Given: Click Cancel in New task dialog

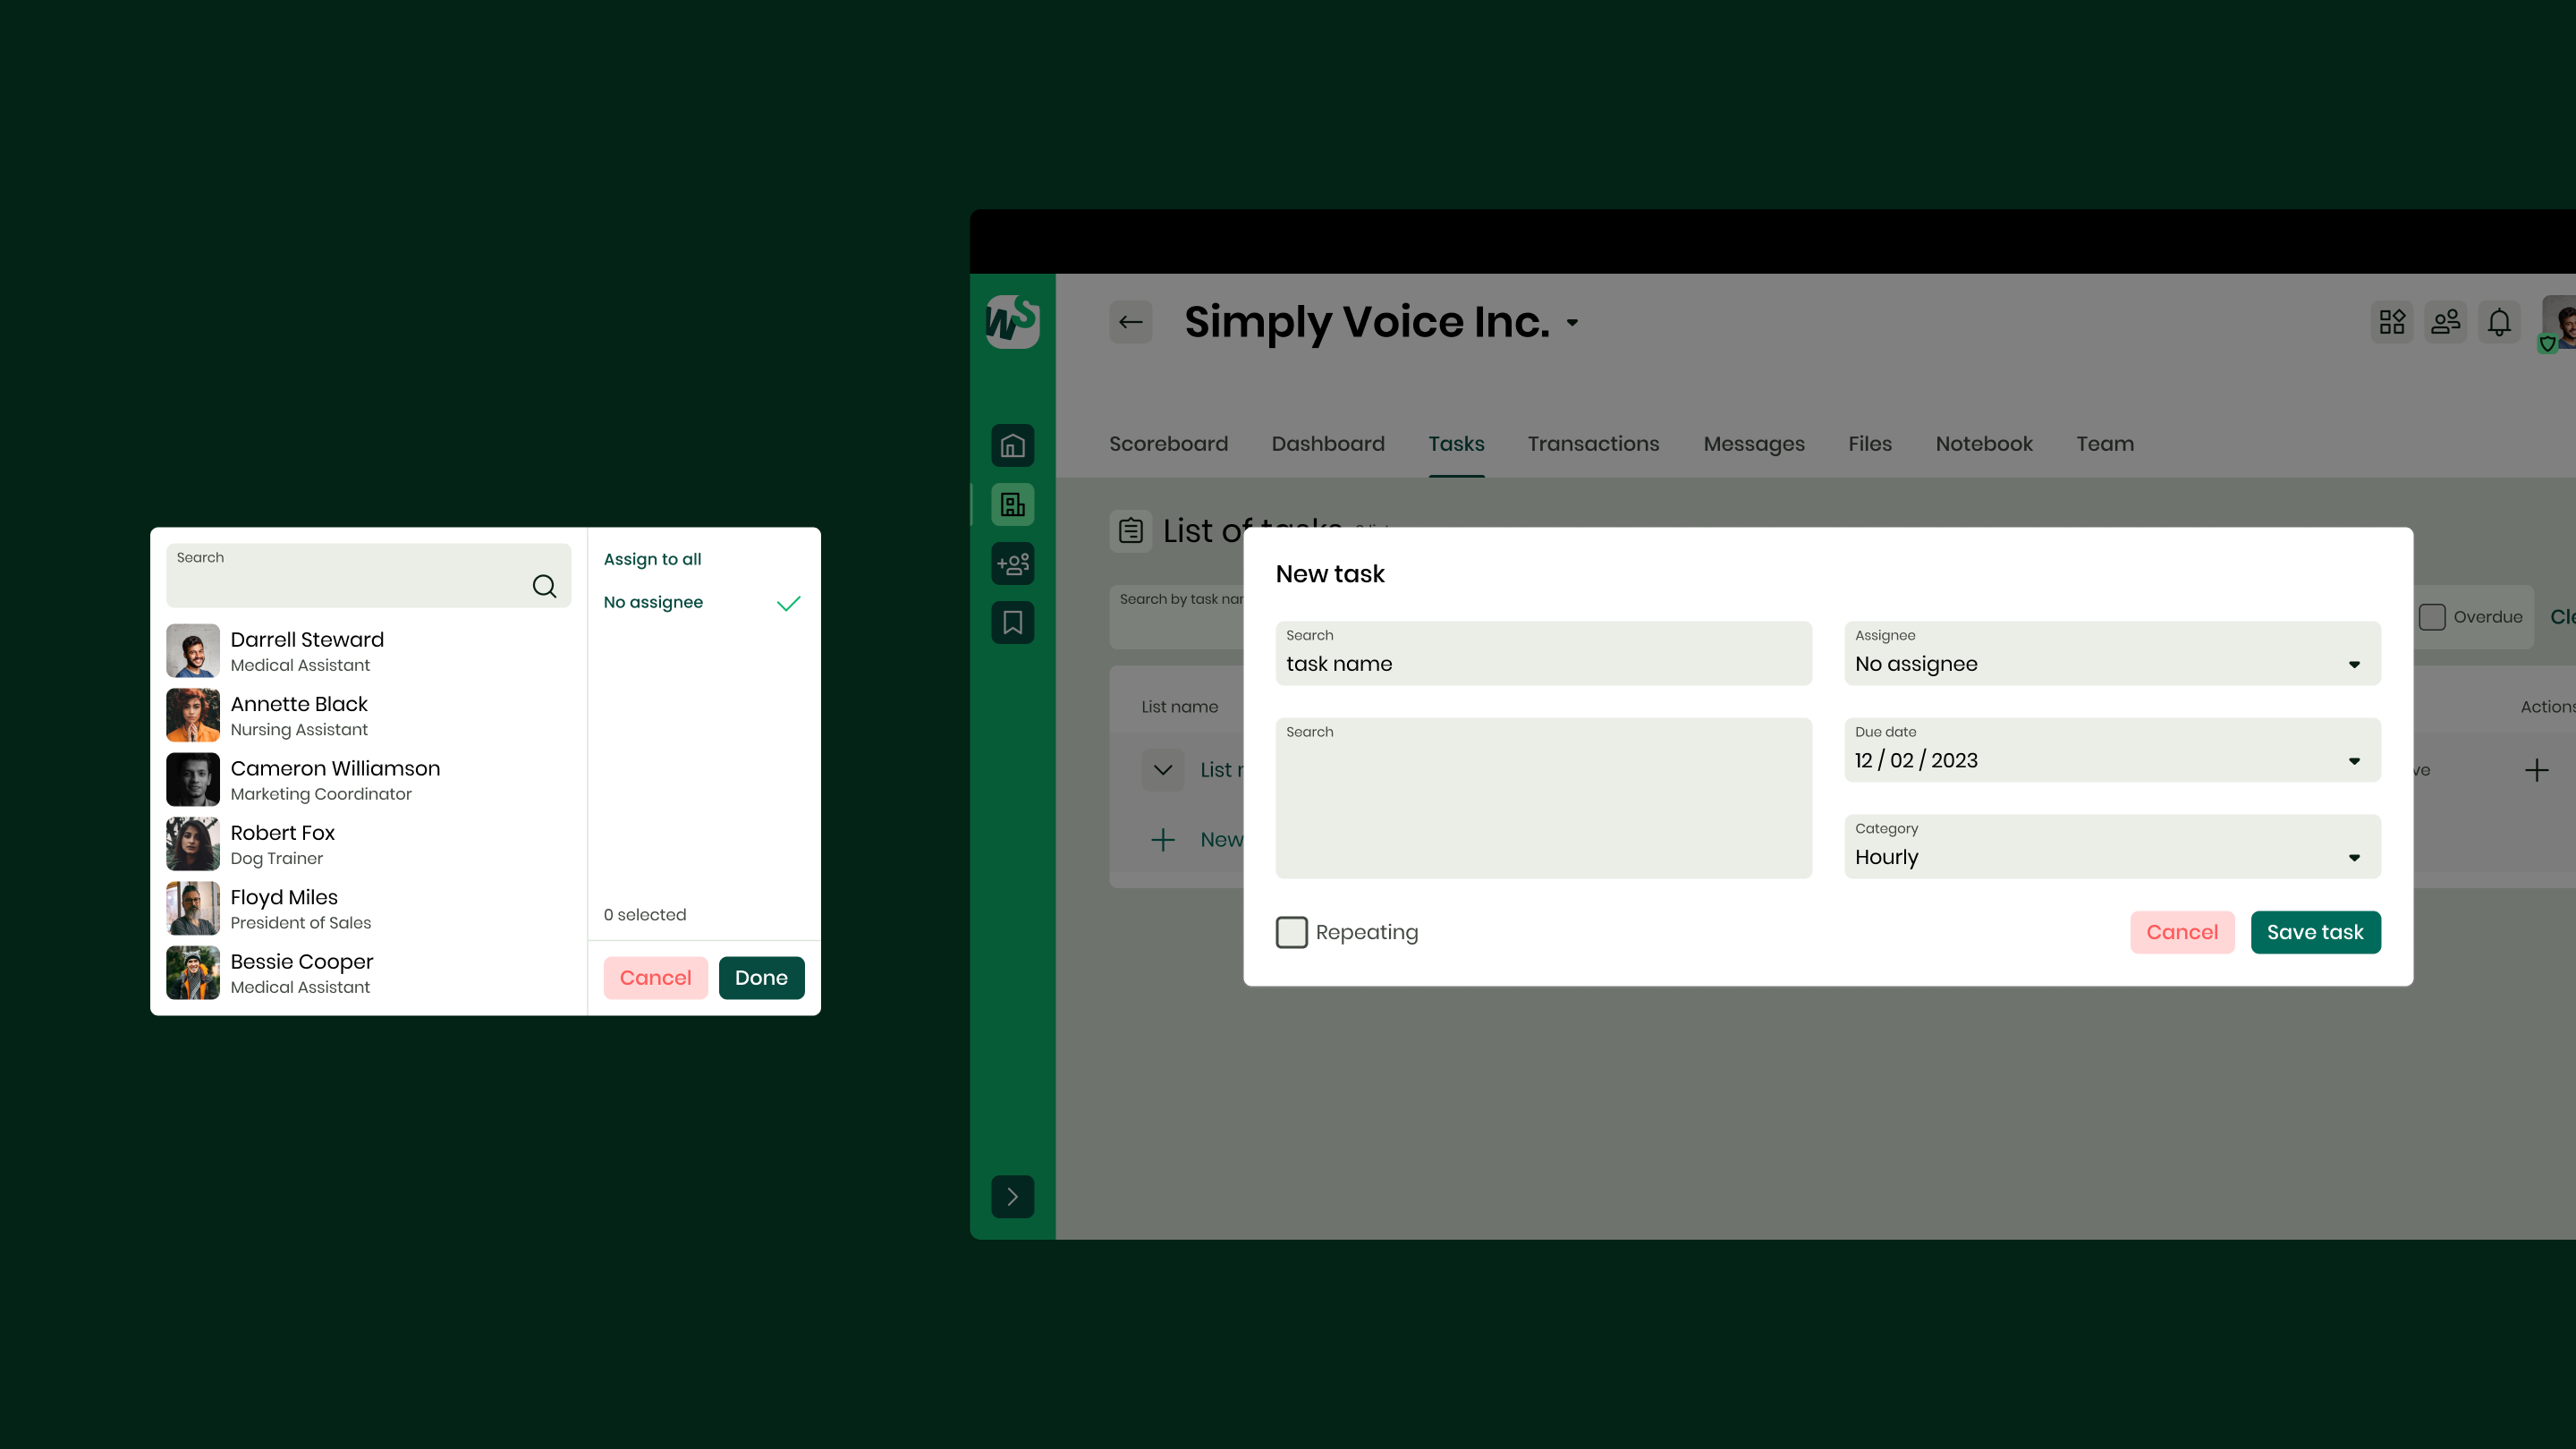Looking at the screenshot, I should pyautogui.click(x=2182, y=932).
